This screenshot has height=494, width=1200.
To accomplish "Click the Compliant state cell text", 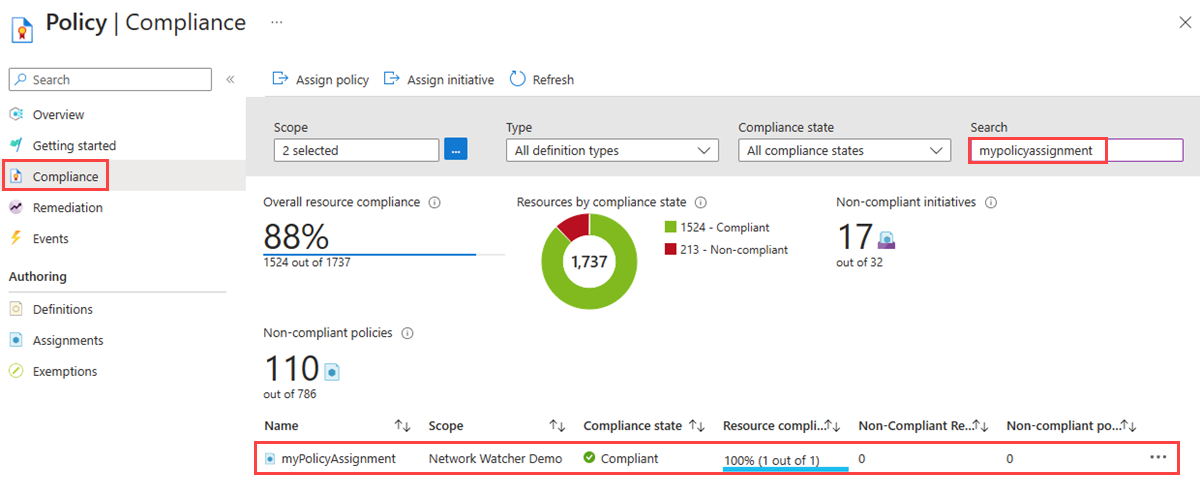I will [x=630, y=458].
